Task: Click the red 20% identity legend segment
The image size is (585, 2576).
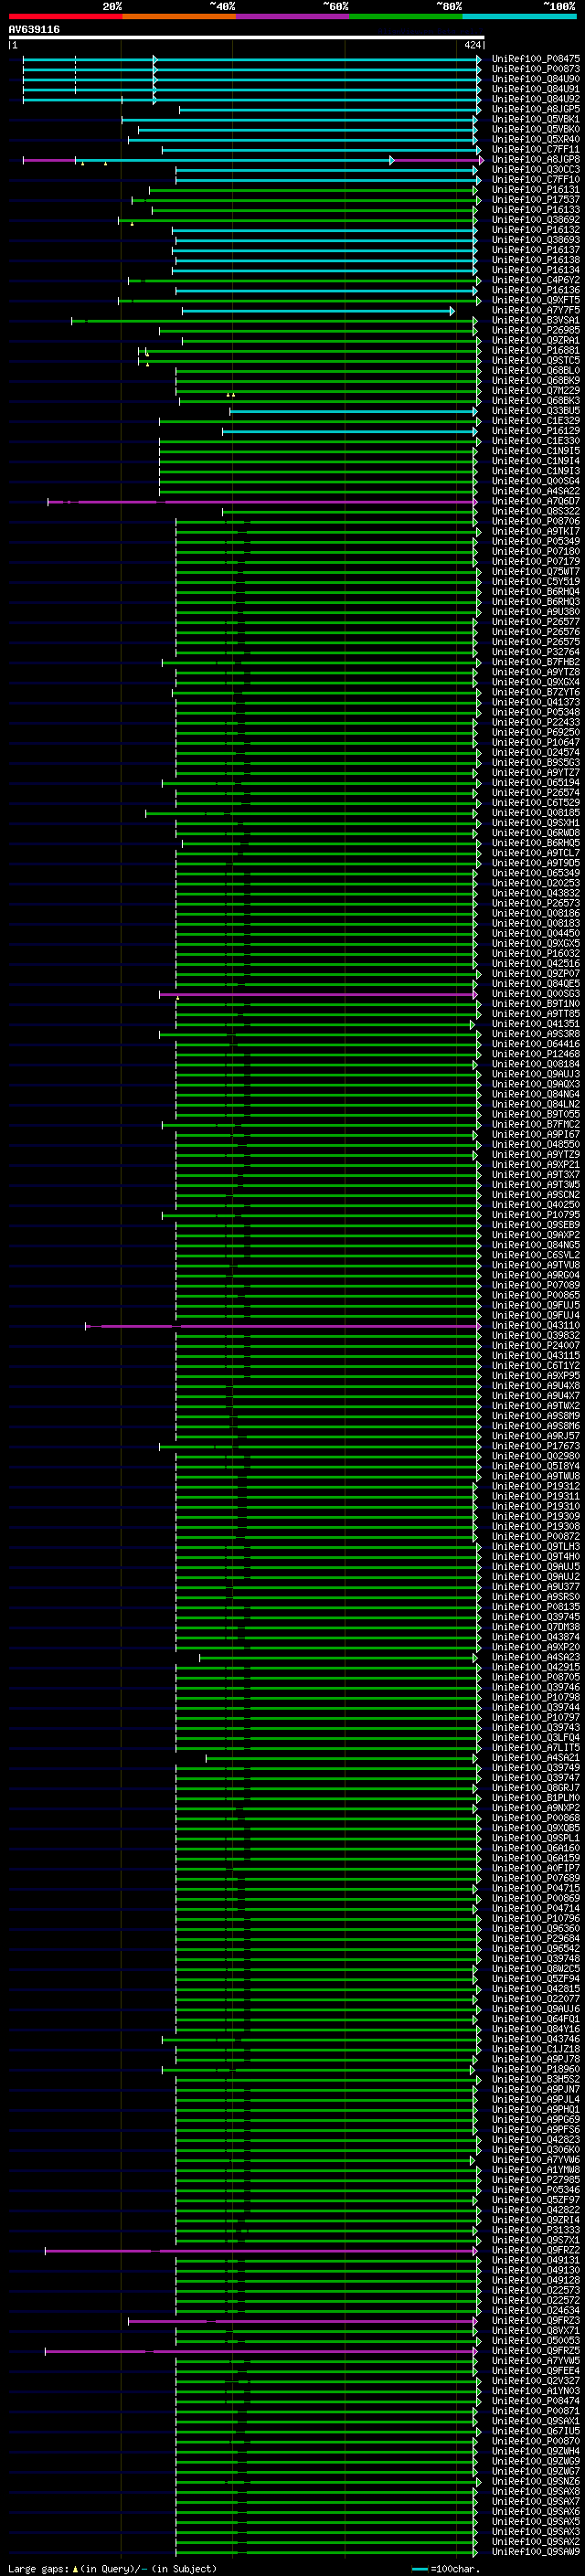Action: [x=65, y=16]
